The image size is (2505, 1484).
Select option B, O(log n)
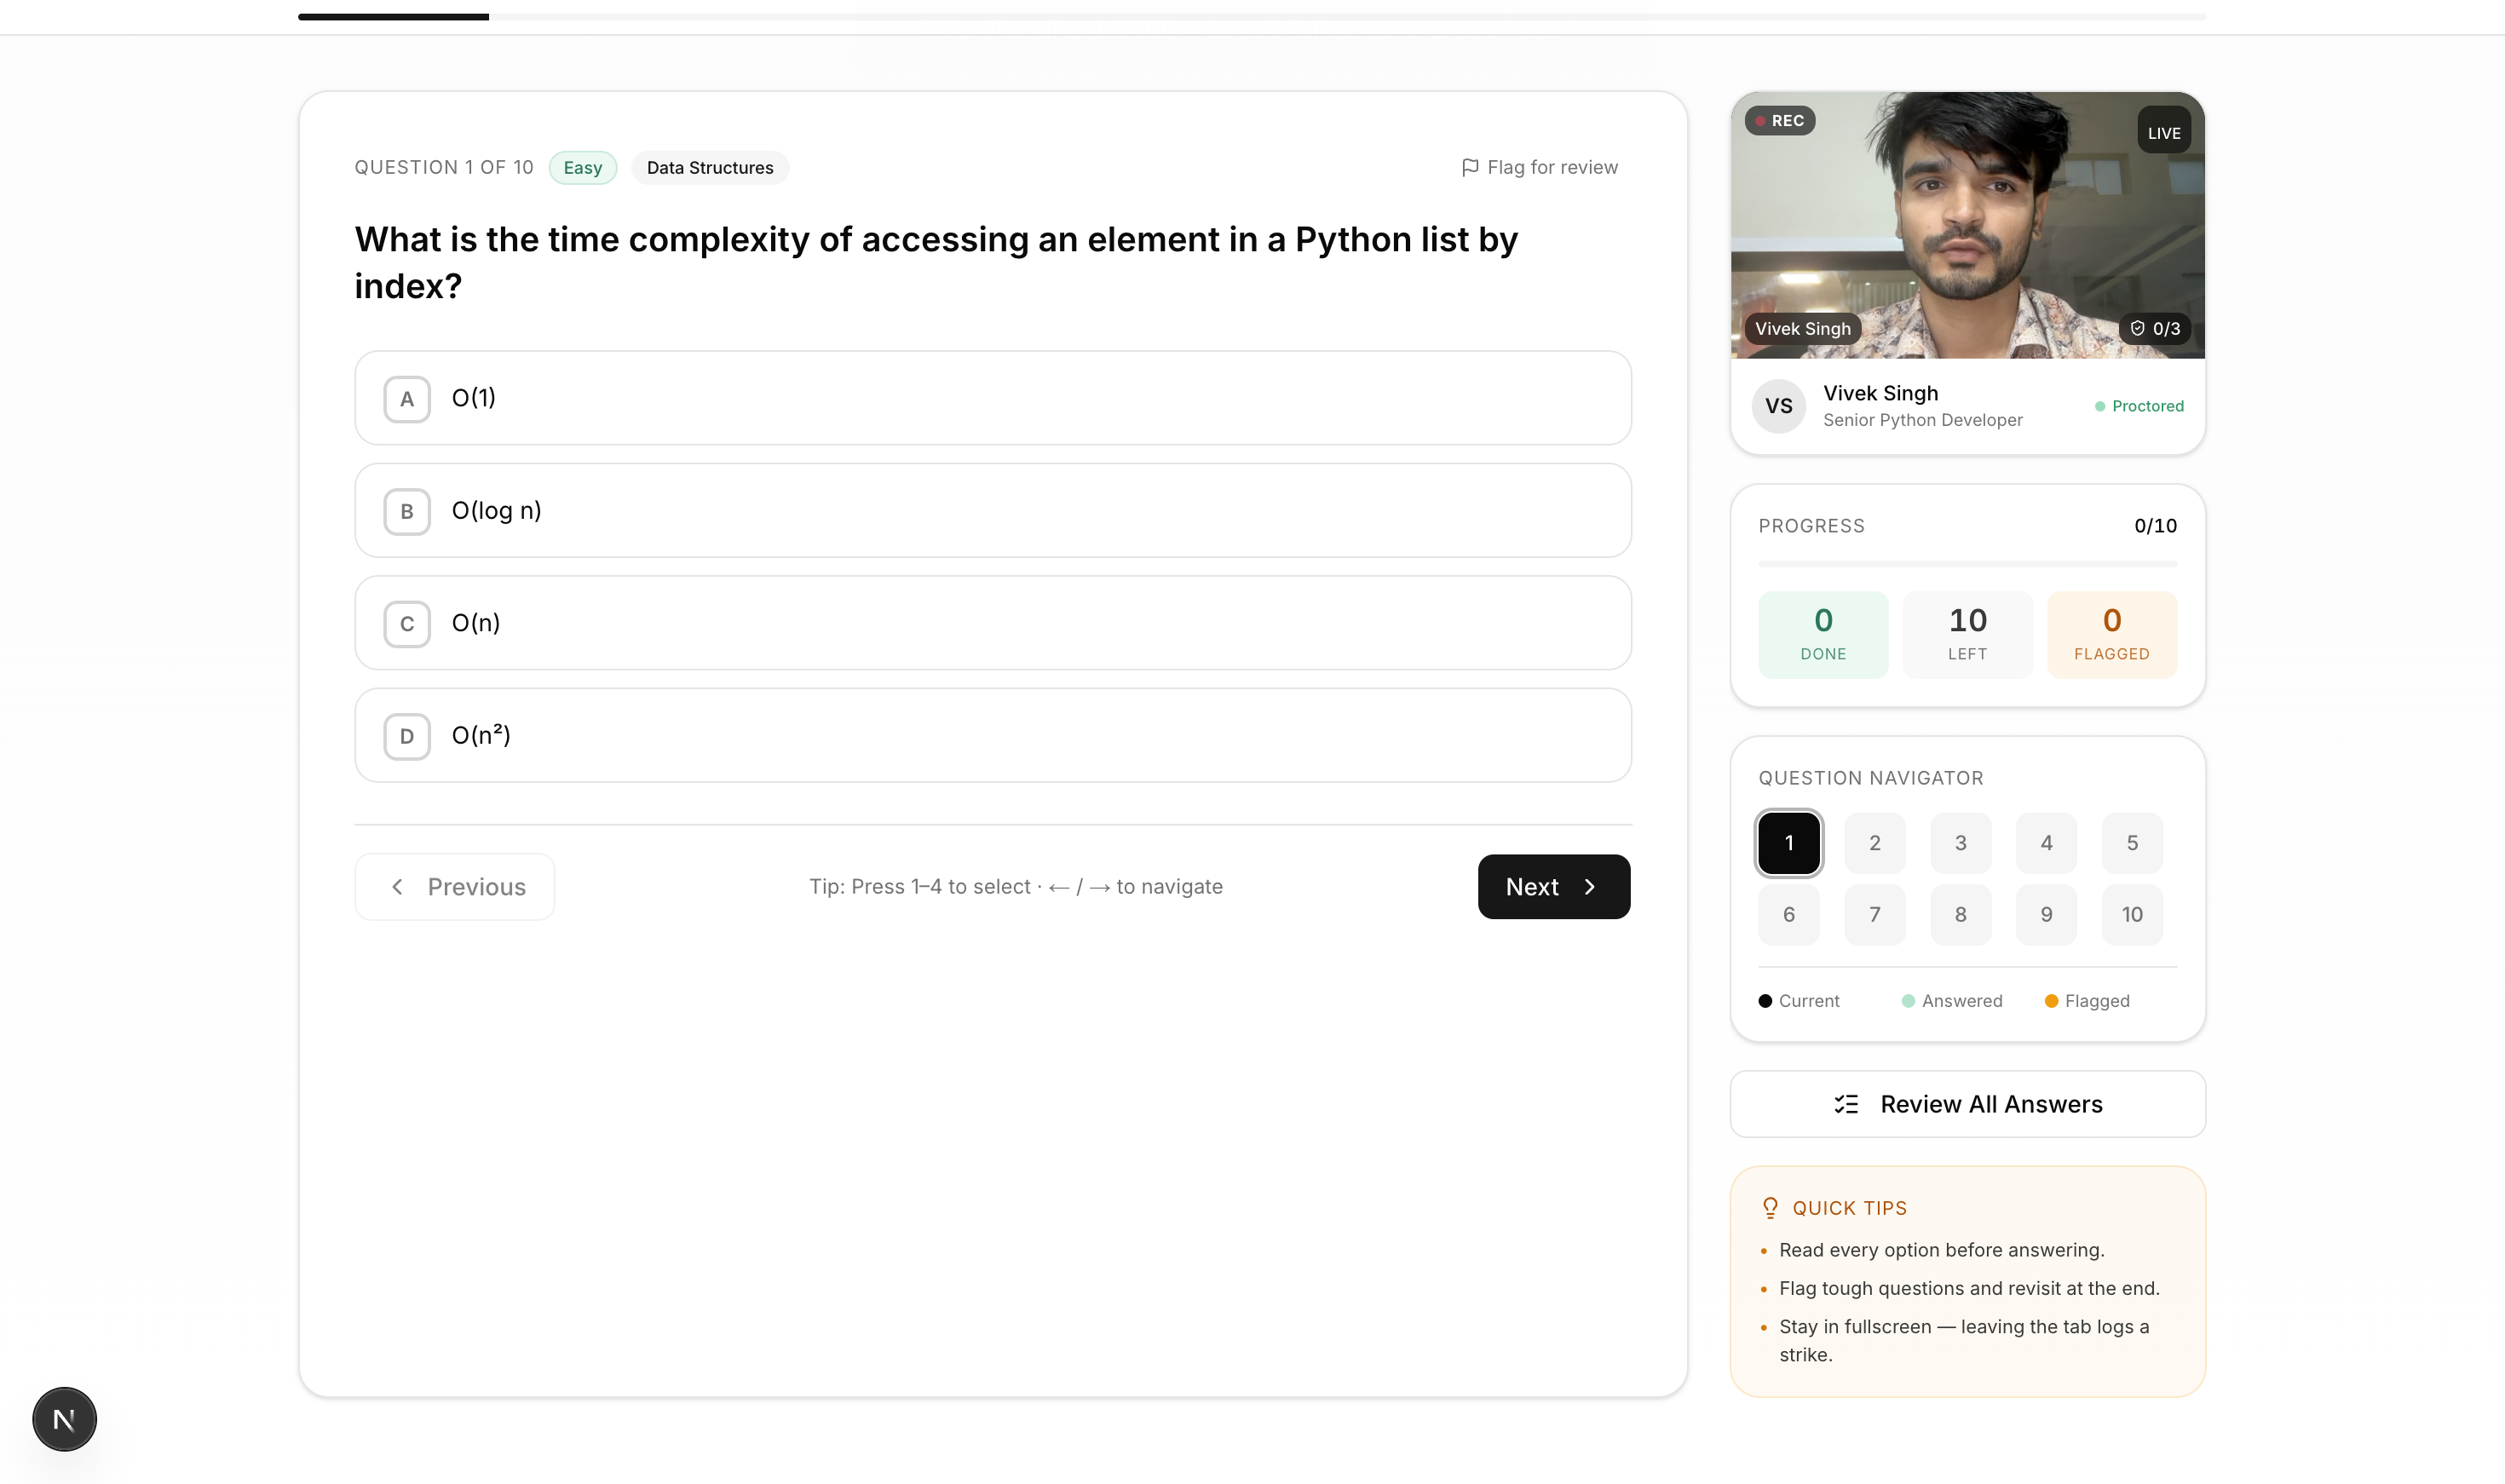click(x=992, y=510)
